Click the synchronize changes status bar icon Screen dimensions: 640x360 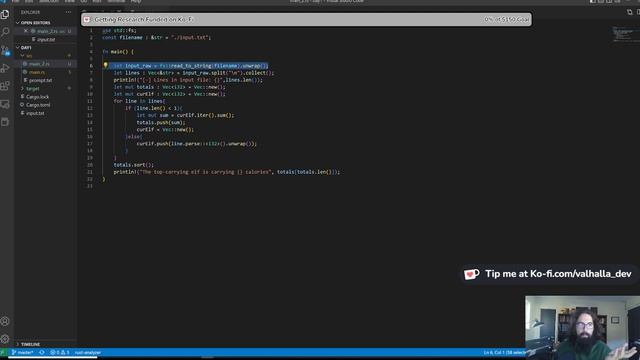pyautogui.click(x=42, y=352)
